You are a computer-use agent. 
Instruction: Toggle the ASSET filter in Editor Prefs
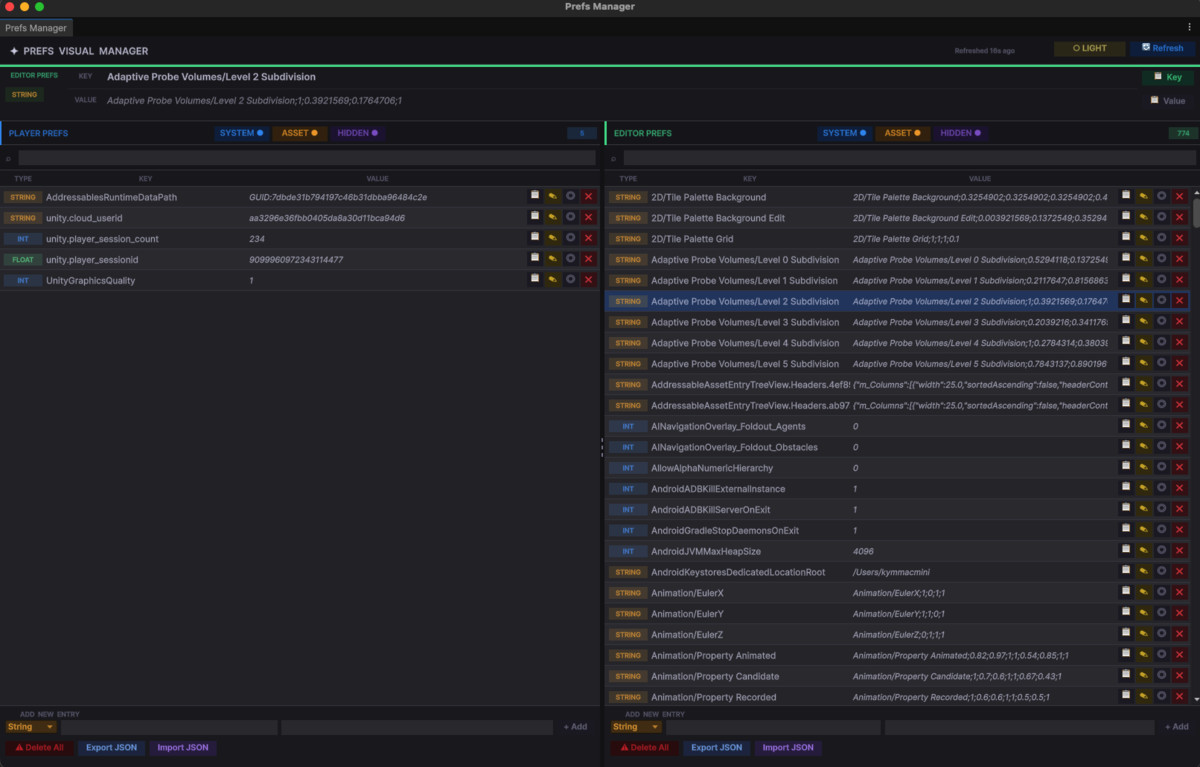tap(902, 133)
